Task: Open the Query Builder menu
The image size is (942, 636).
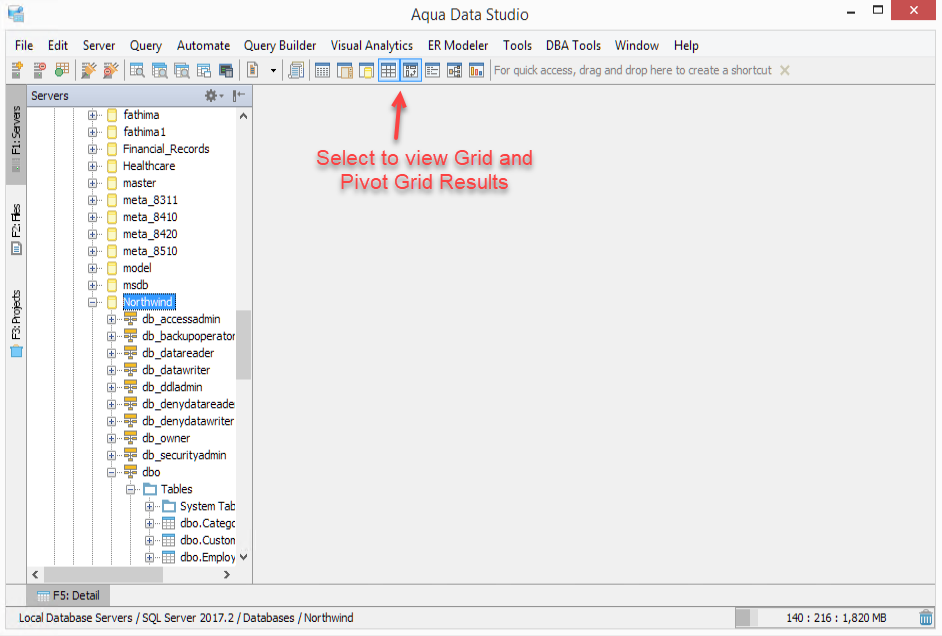Action: [x=280, y=46]
